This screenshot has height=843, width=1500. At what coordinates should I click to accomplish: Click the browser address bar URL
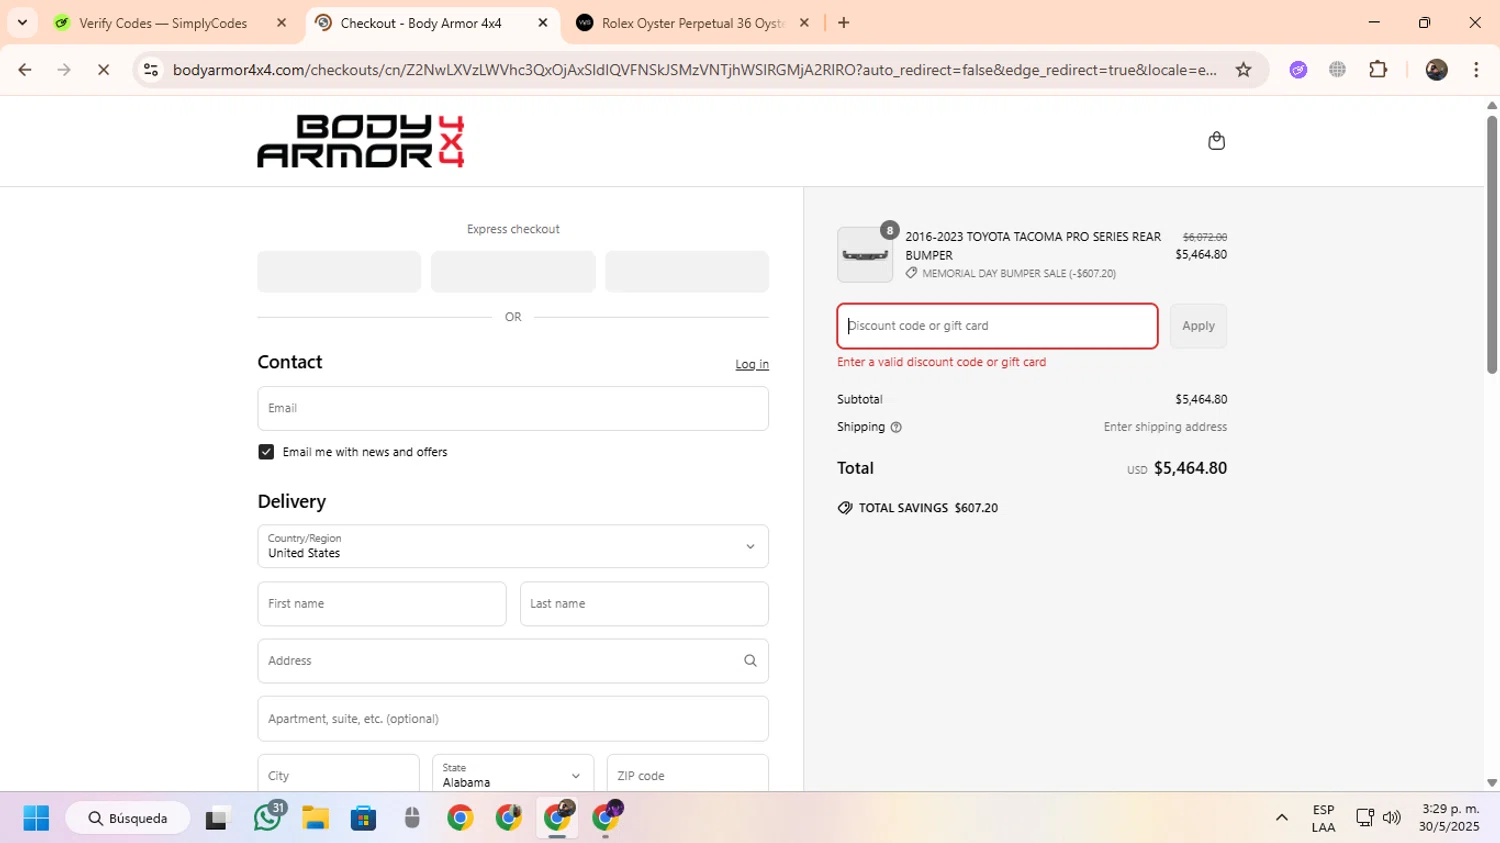[x=695, y=70]
